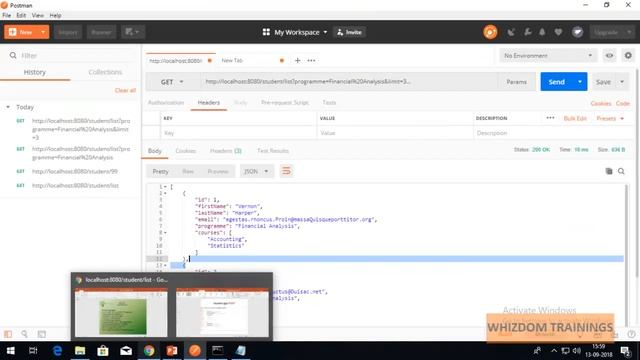Select the Pretty view button
Viewport: 640px width, 360px height.
160,171
